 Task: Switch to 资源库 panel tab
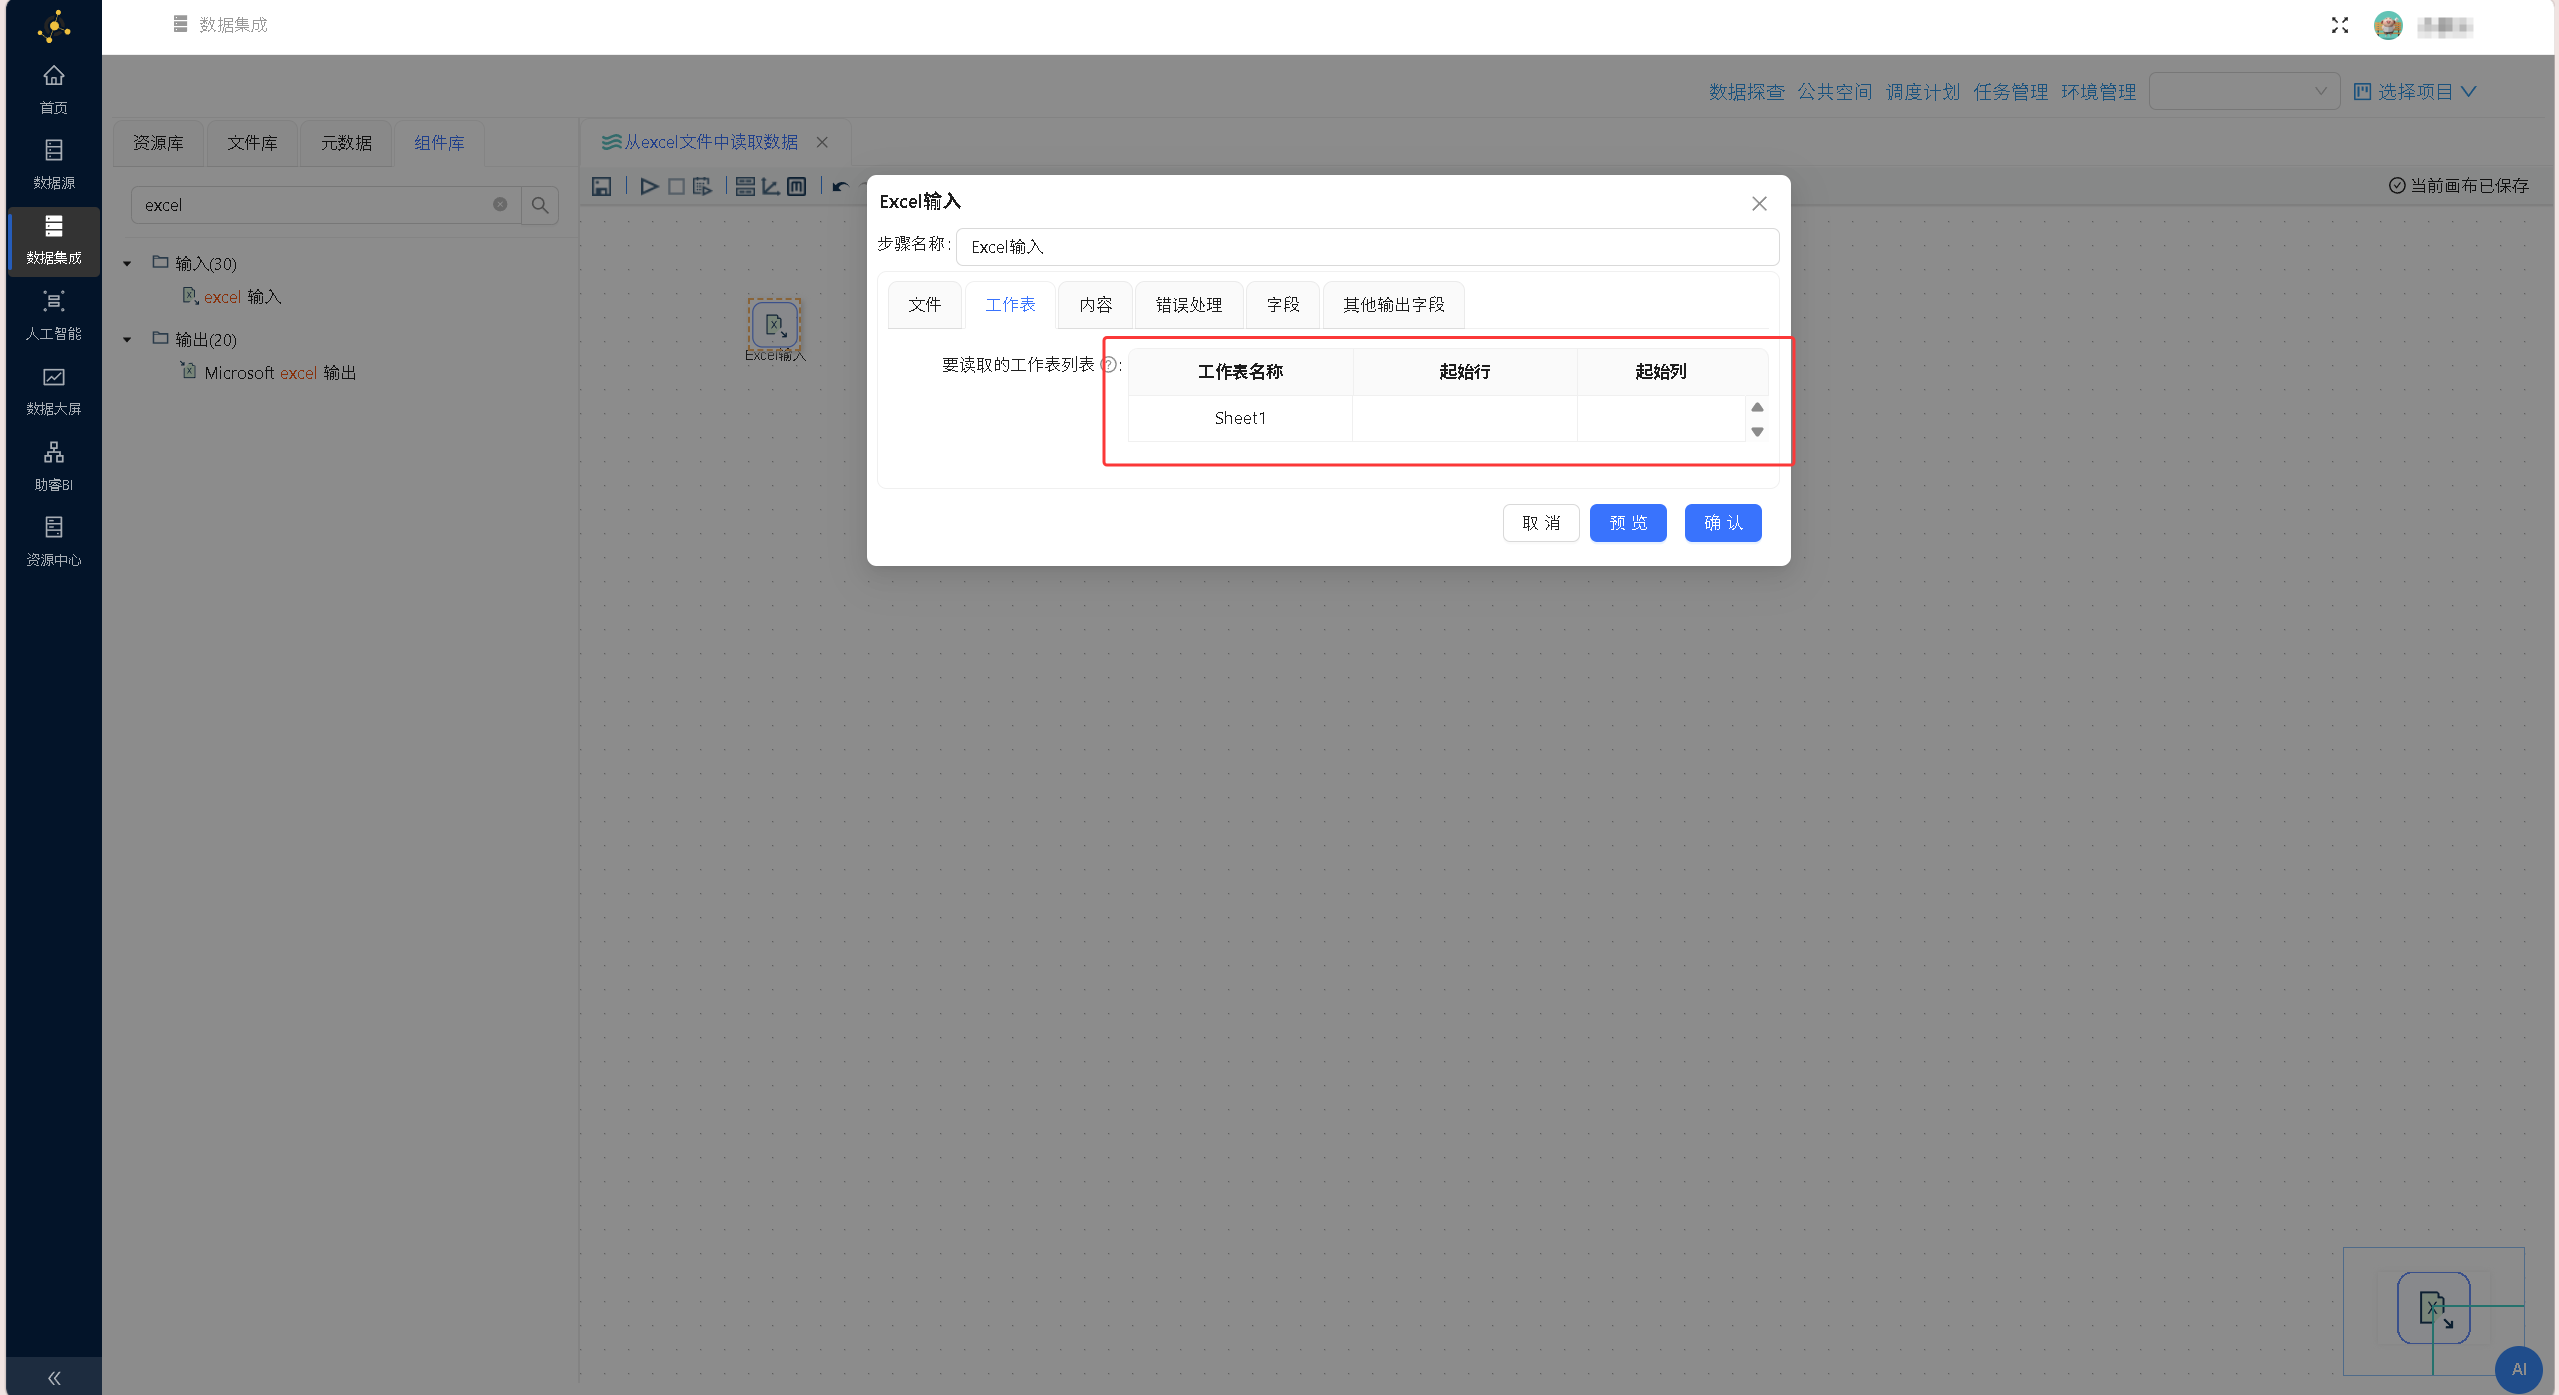158,143
